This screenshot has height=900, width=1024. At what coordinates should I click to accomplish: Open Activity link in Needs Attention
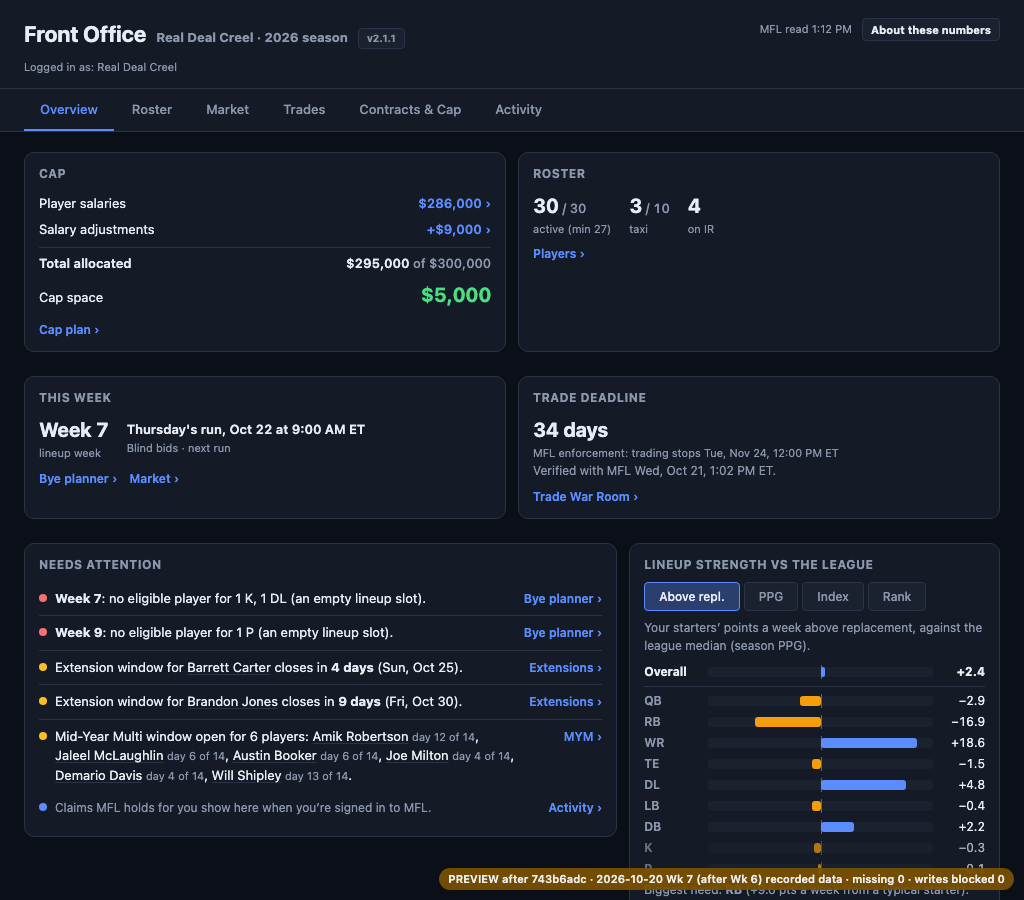click(x=575, y=808)
